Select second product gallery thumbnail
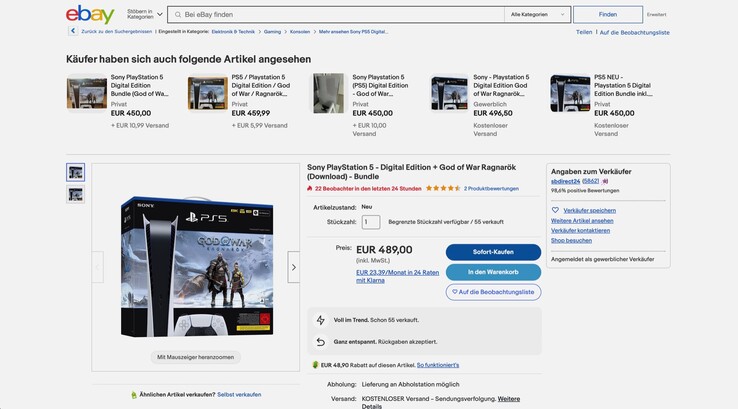738x409 pixels. click(75, 194)
